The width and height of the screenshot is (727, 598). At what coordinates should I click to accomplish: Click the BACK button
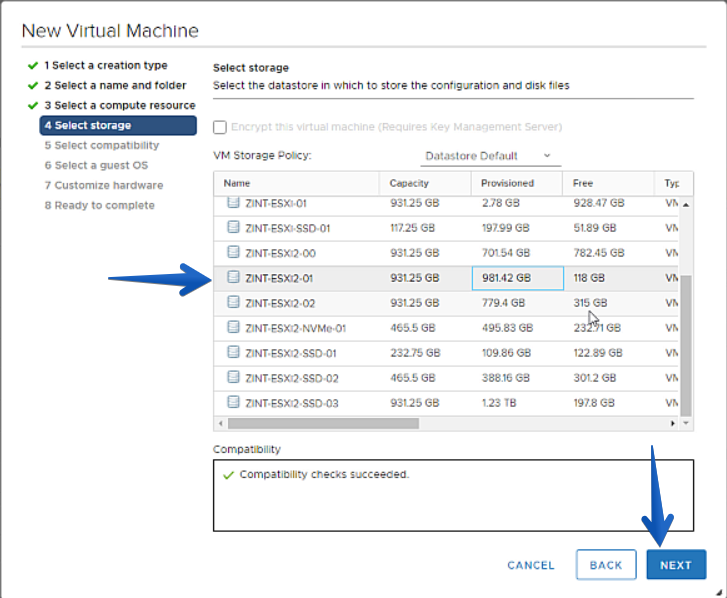click(x=606, y=565)
